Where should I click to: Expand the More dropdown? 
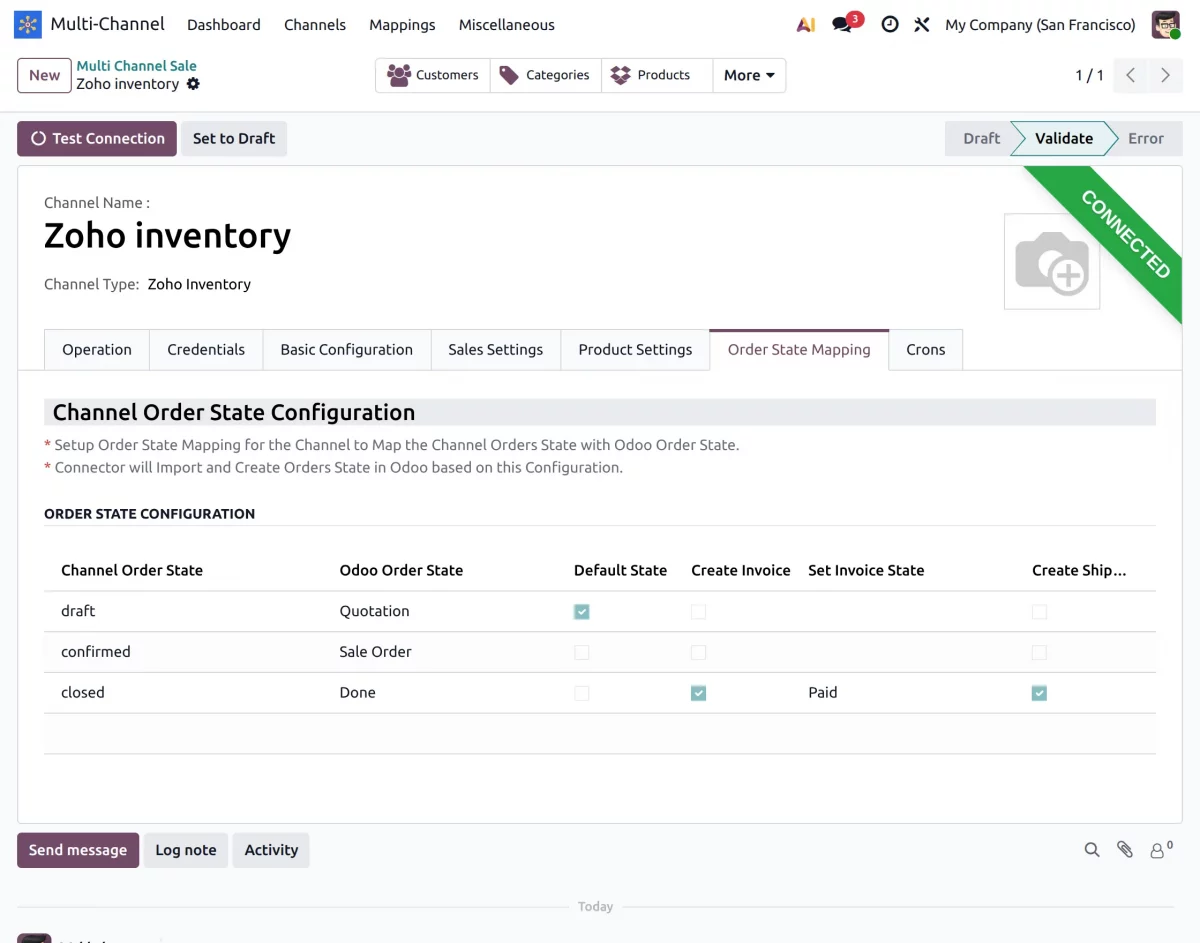click(749, 75)
